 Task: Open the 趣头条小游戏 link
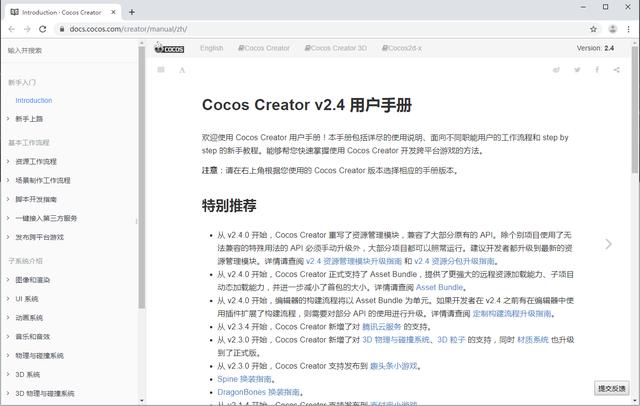pyautogui.click(x=394, y=366)
